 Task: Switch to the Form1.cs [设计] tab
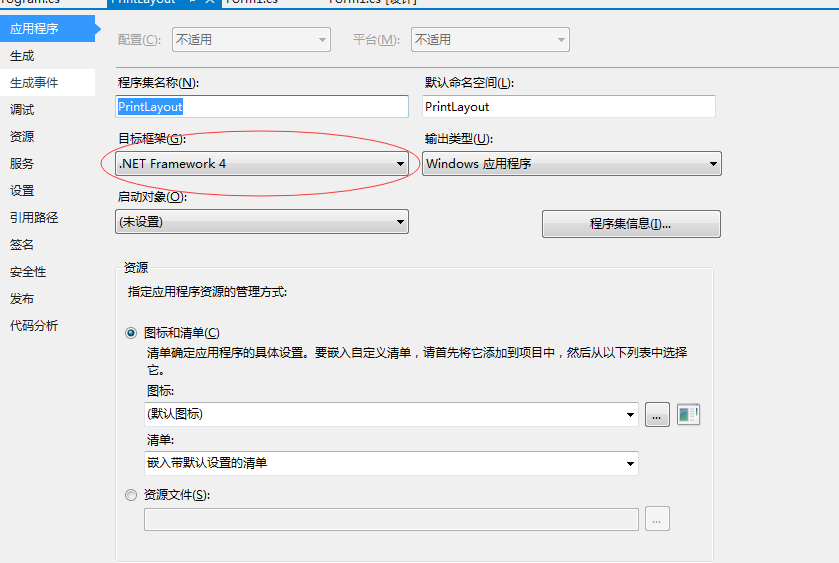[372, 2]
